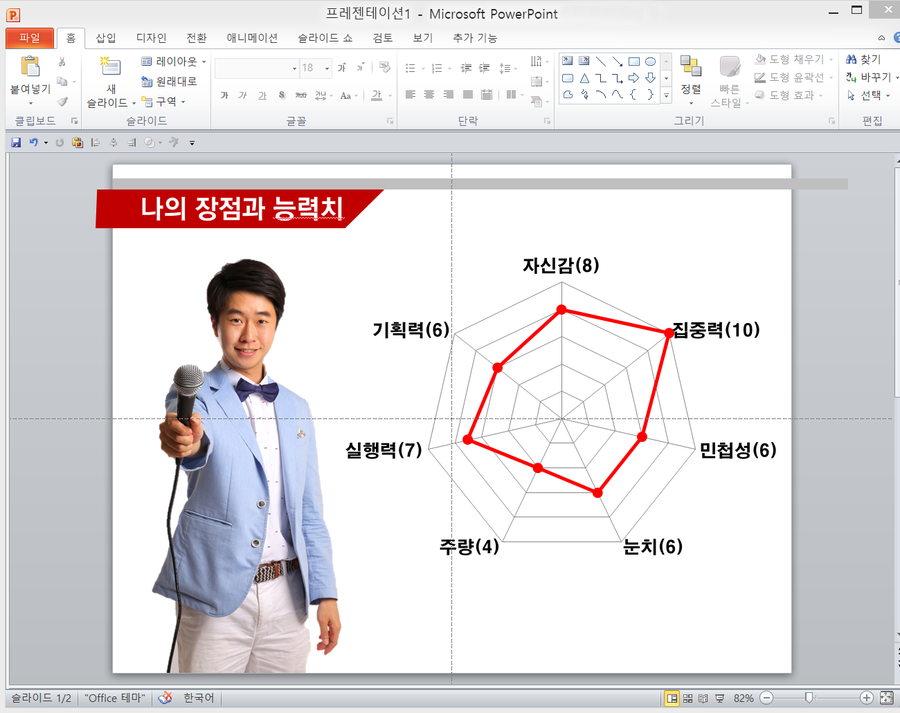Click the Undo arrow in quick access toolbar
The height and width of the screenshot is (713, 900).
coord(33,143)
